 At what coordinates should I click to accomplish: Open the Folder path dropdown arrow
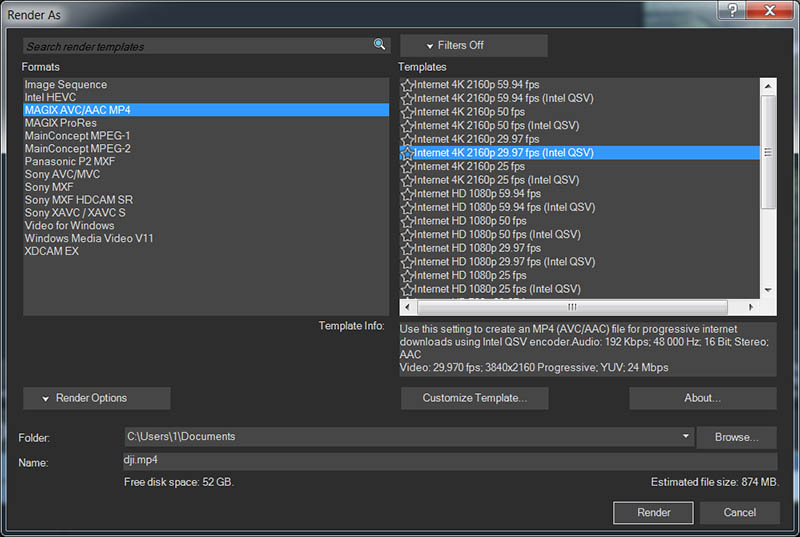pyautogui.click(x=685, y=437)
